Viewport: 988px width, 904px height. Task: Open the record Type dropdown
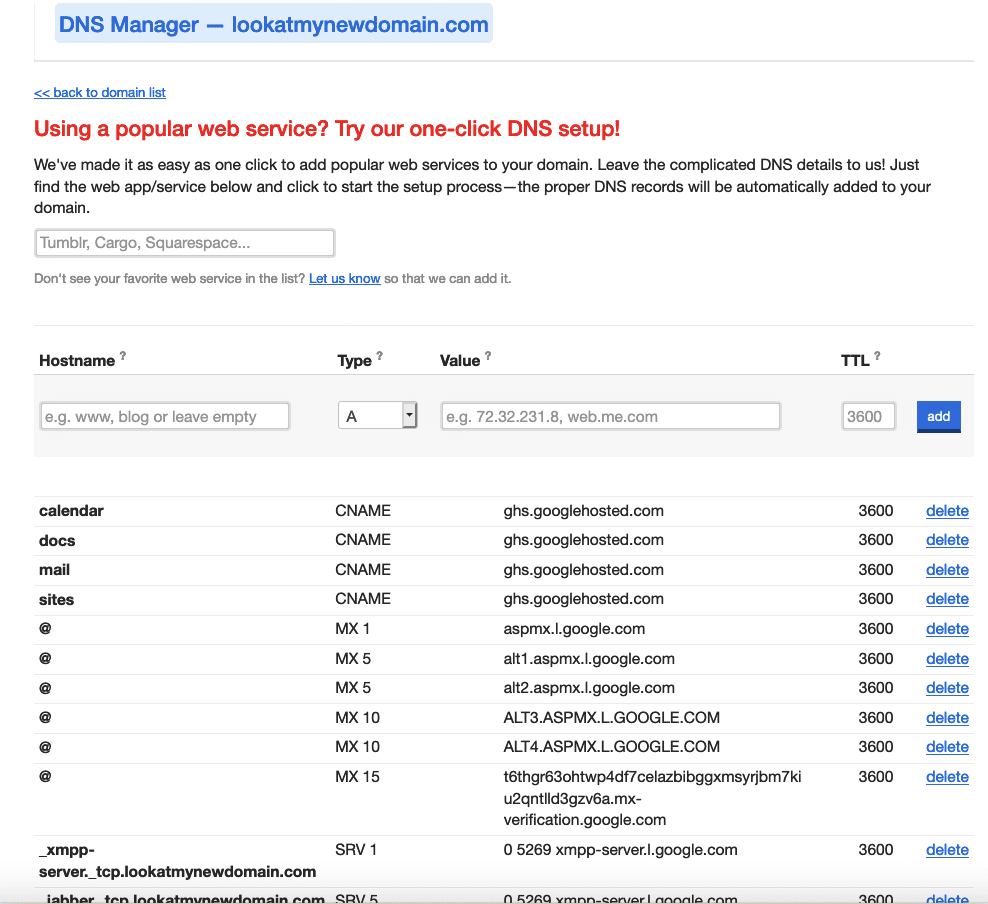coord(377,416)
